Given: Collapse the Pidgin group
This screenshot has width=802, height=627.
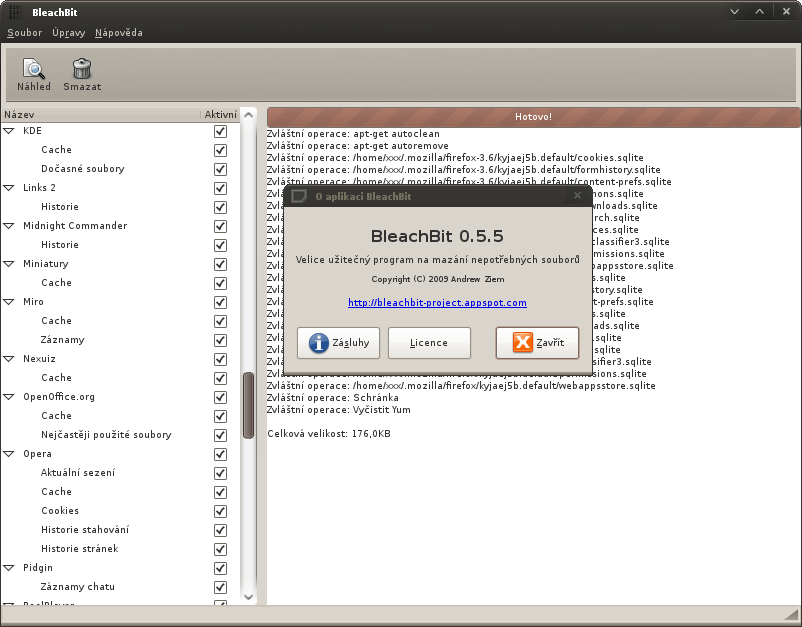Looking at the screenshot, I should coord(9,568).
